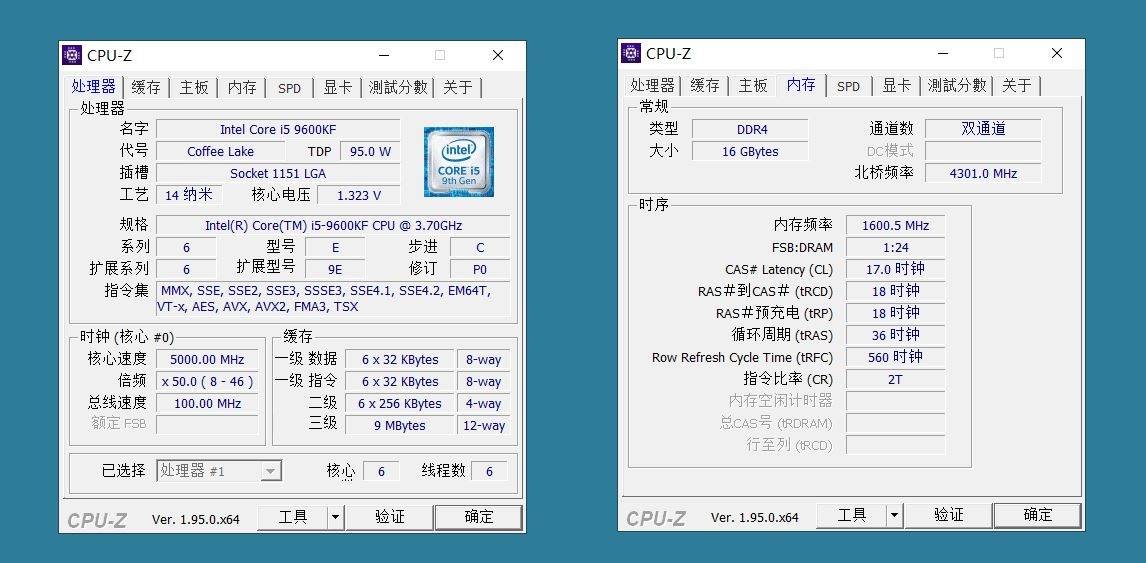Viewport: 1146px width, 563px height.
Task: Click the 9 MBytes level 3 cache value
Action: [x=400, y=426]
